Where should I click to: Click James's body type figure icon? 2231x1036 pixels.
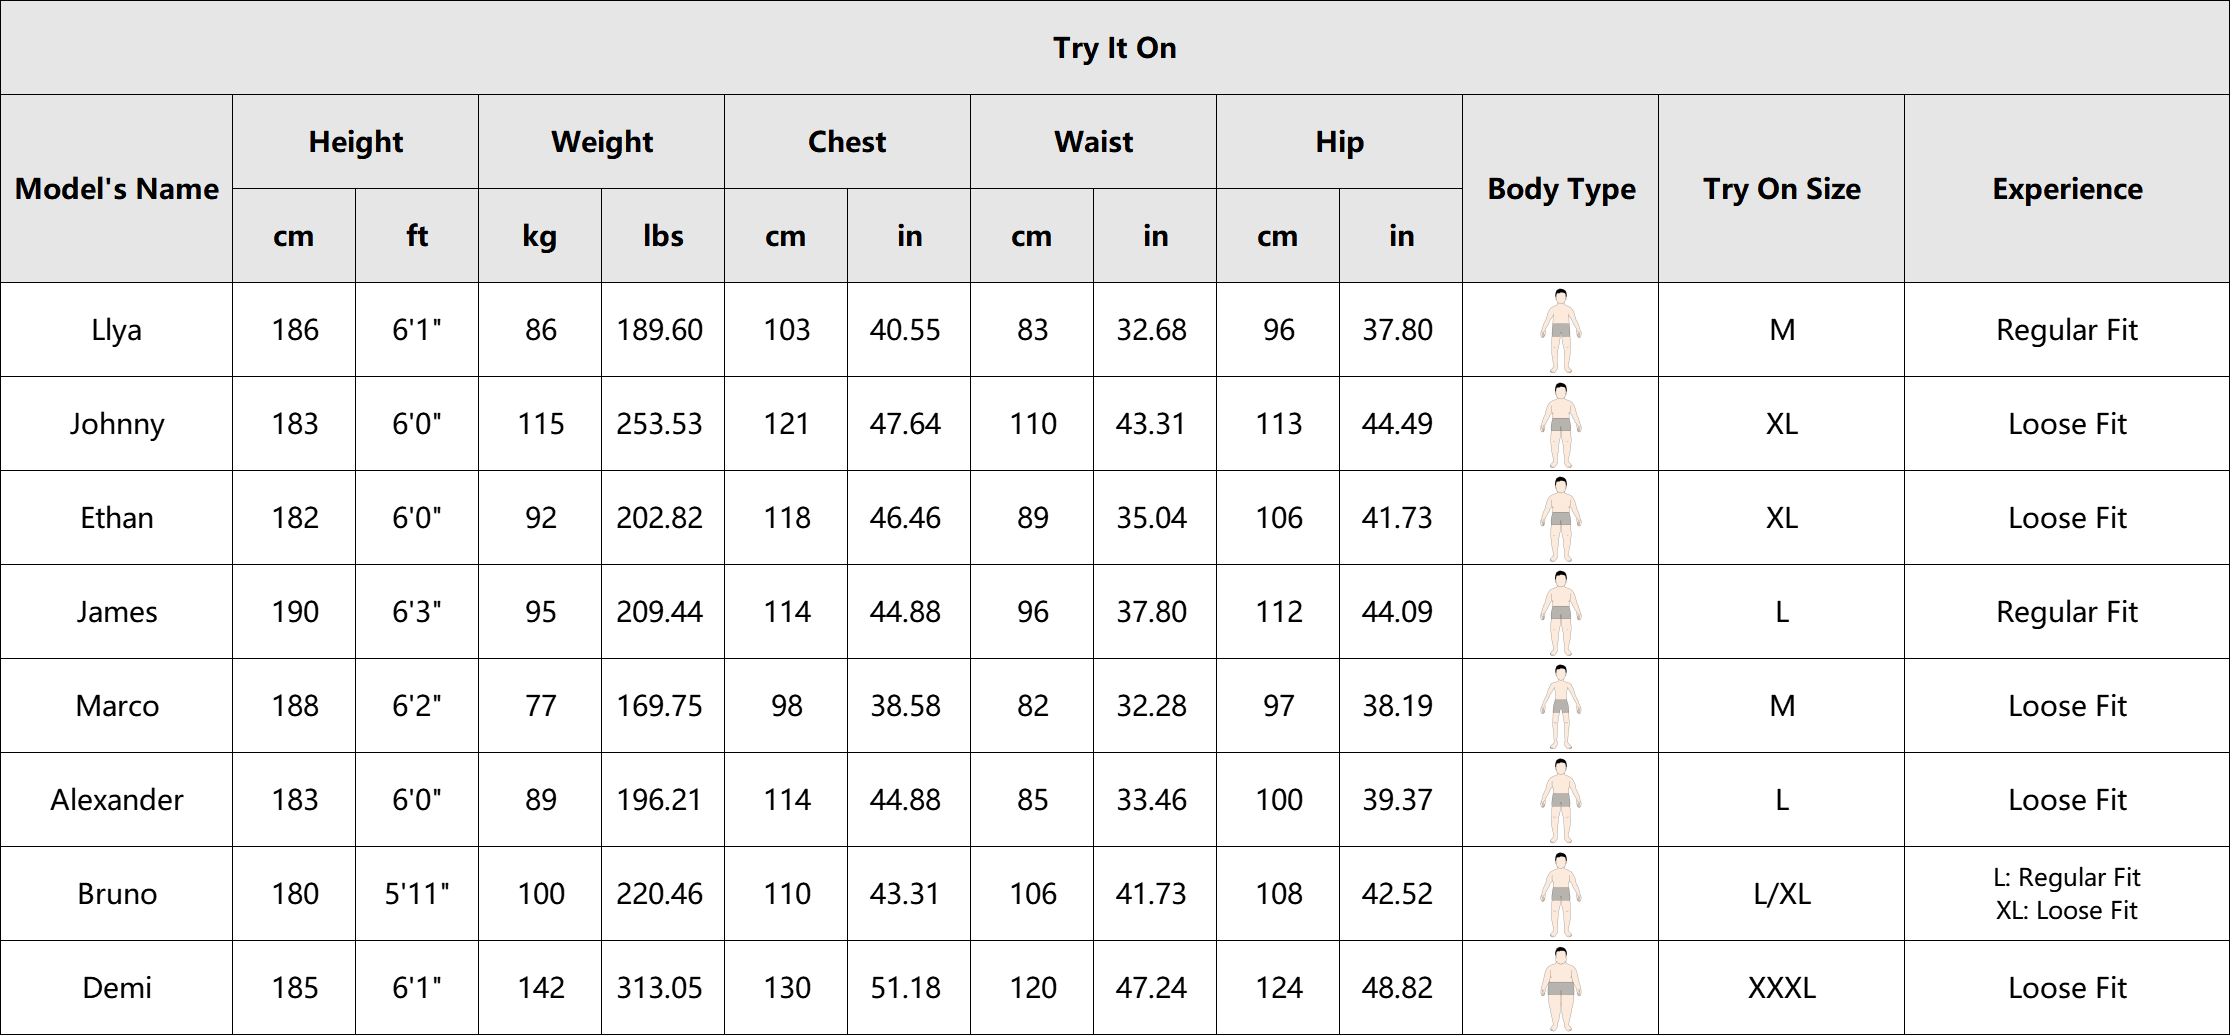tap(1560, 612)
